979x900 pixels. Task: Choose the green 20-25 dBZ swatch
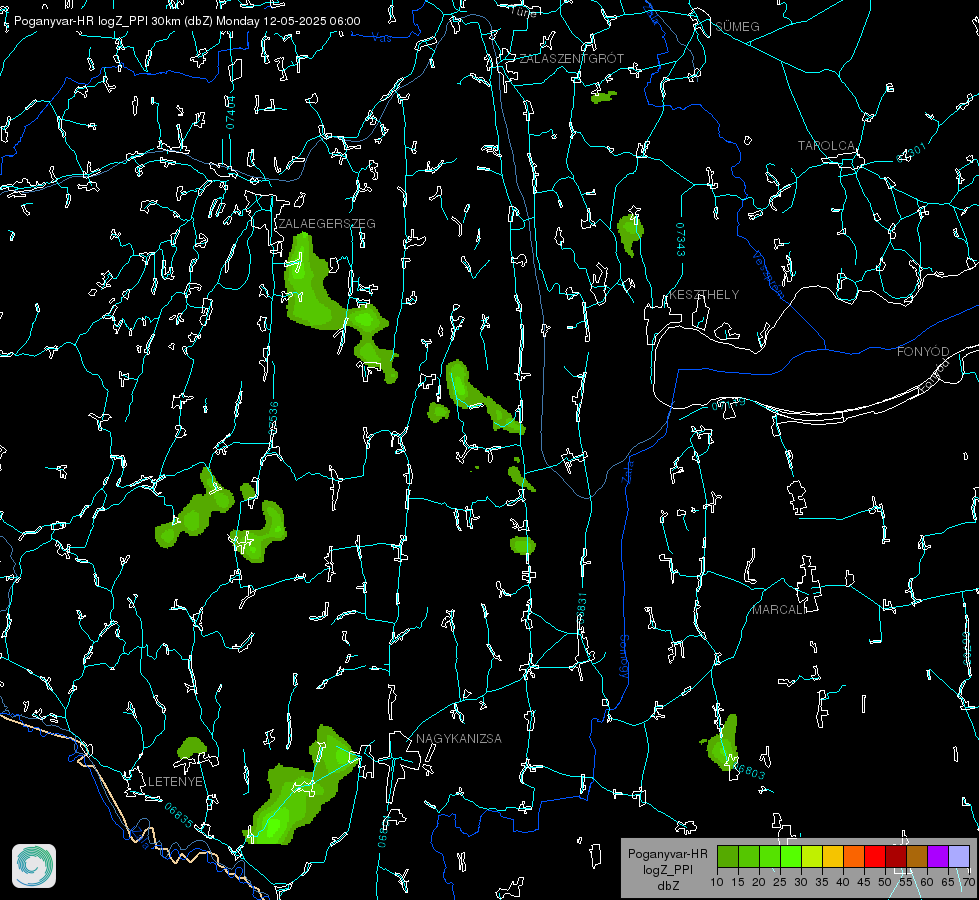click(x=770, y=856)
